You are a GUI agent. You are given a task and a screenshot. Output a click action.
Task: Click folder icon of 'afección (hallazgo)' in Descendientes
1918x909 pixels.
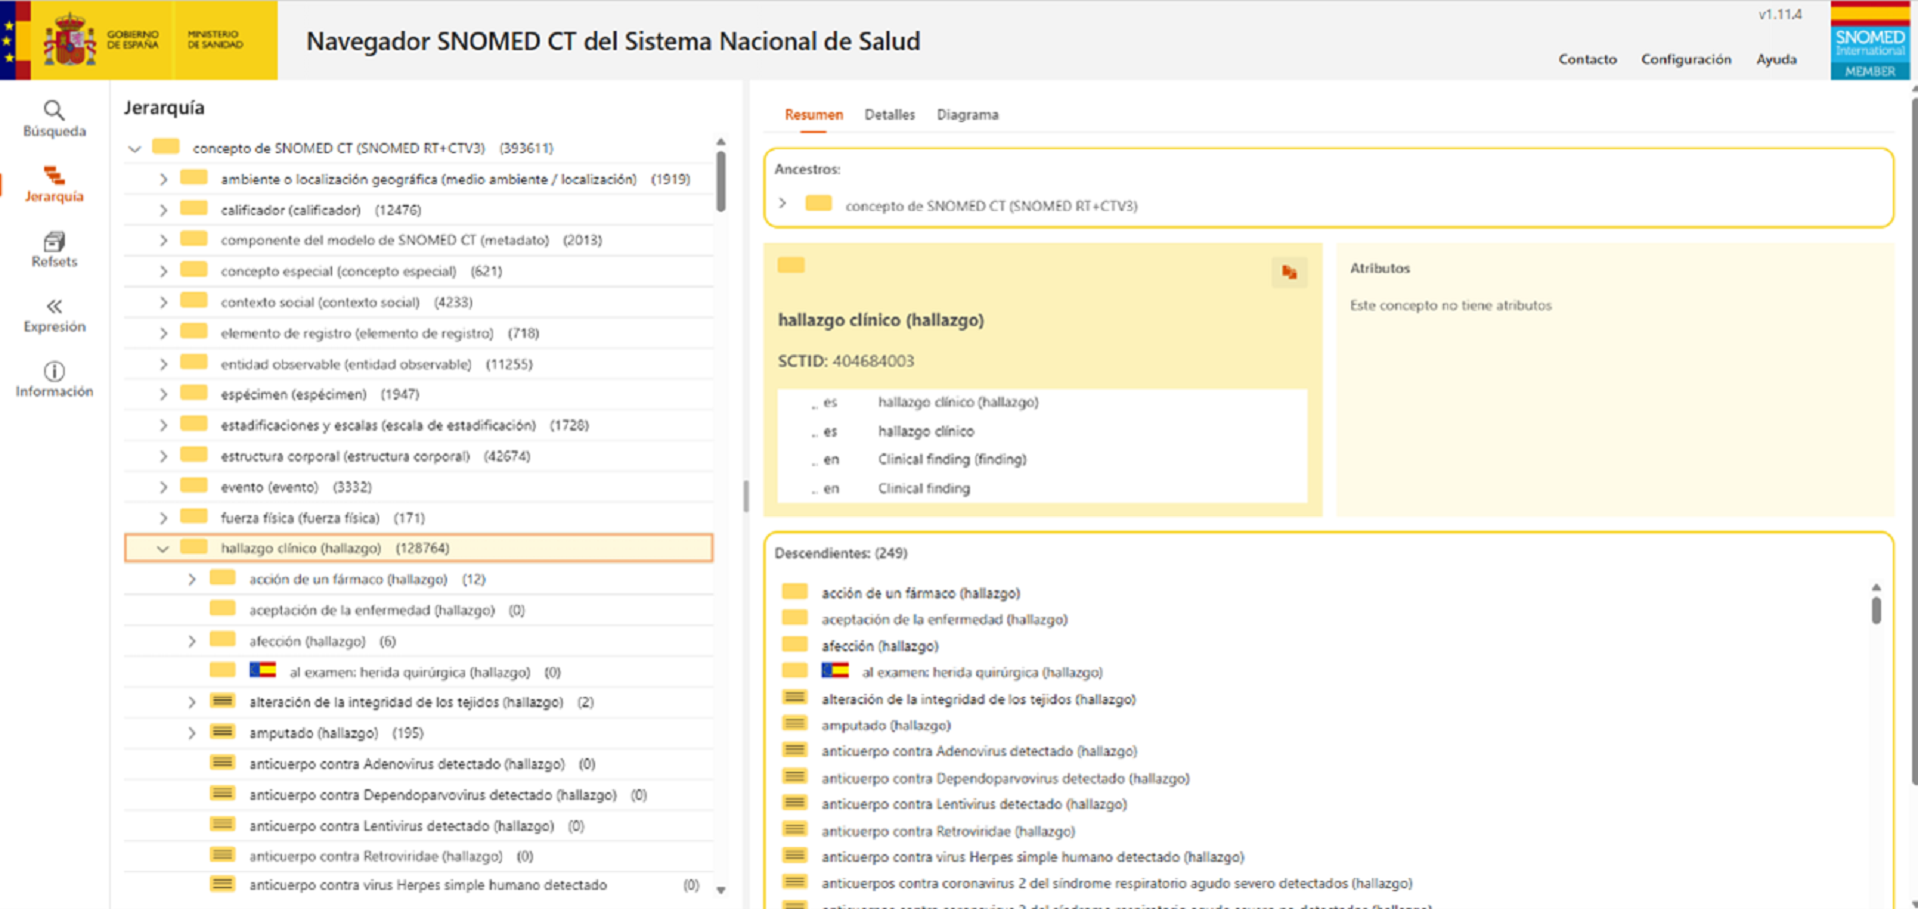click(795, 645)
